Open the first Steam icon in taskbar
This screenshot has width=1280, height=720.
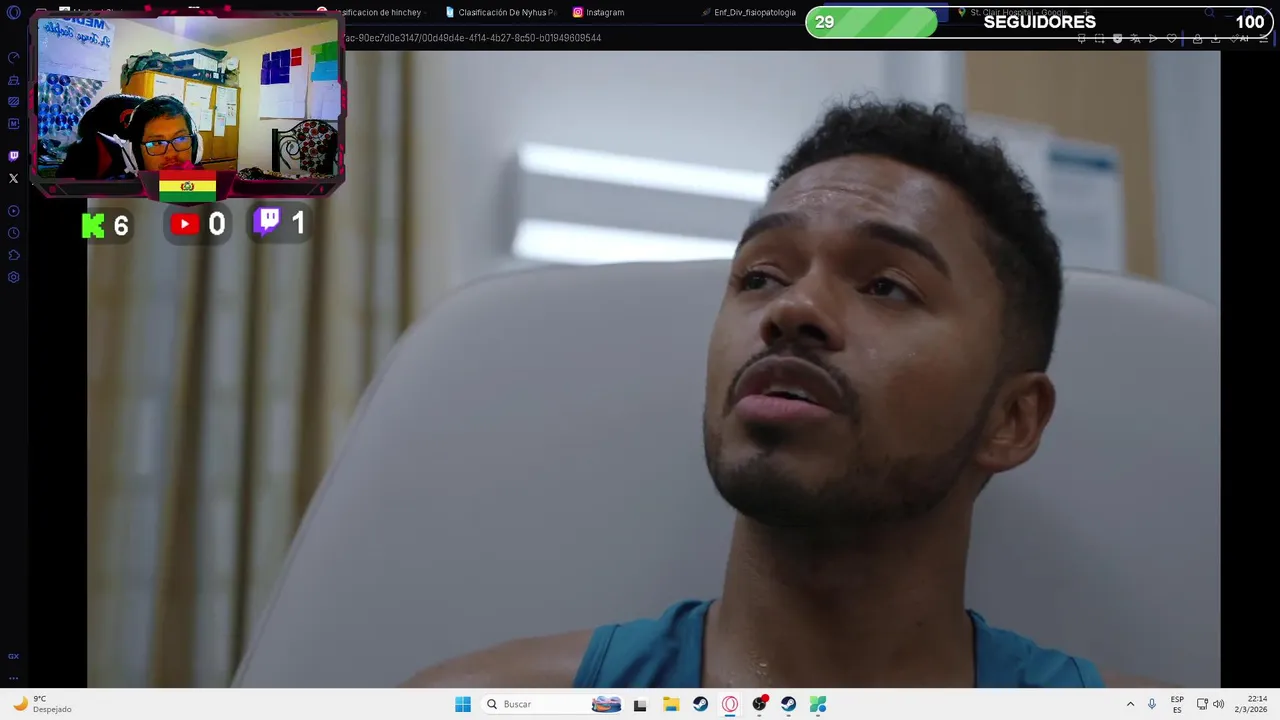point(700,704)
